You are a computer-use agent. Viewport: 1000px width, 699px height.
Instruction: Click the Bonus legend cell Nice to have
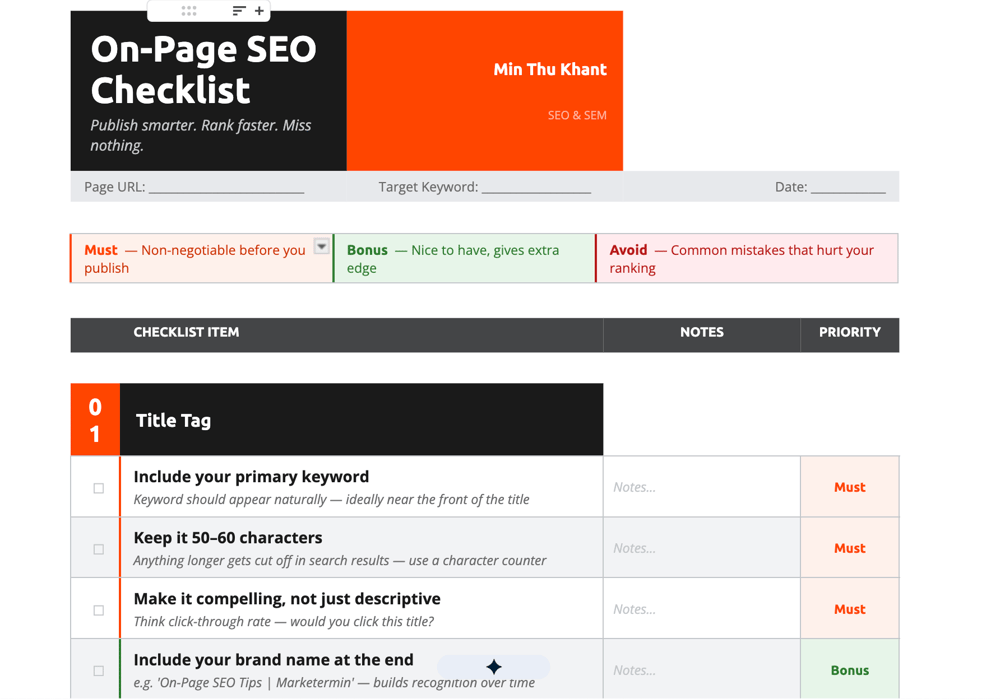(464, 258)
